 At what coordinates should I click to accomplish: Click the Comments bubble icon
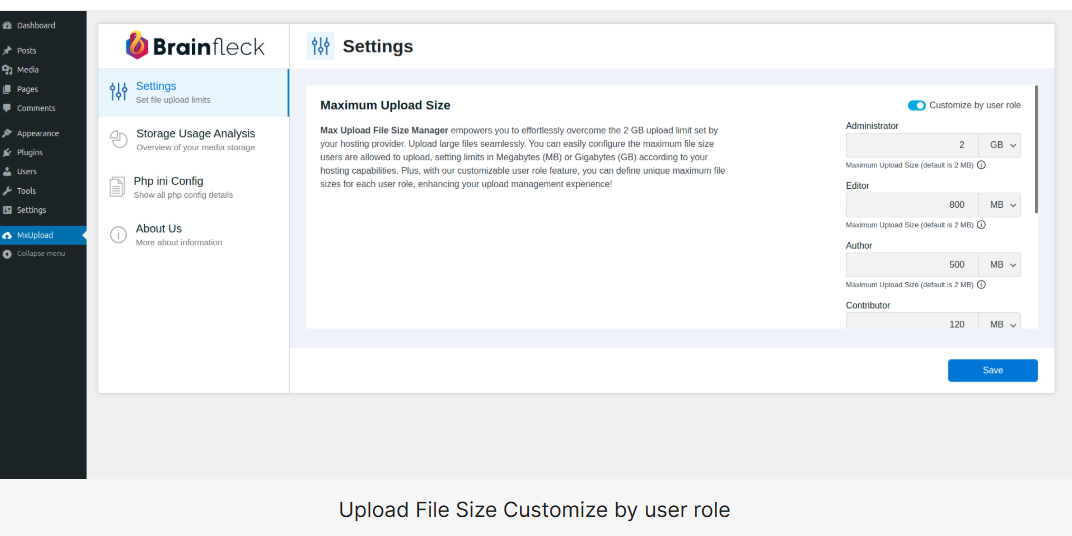(x=7, y=108)
